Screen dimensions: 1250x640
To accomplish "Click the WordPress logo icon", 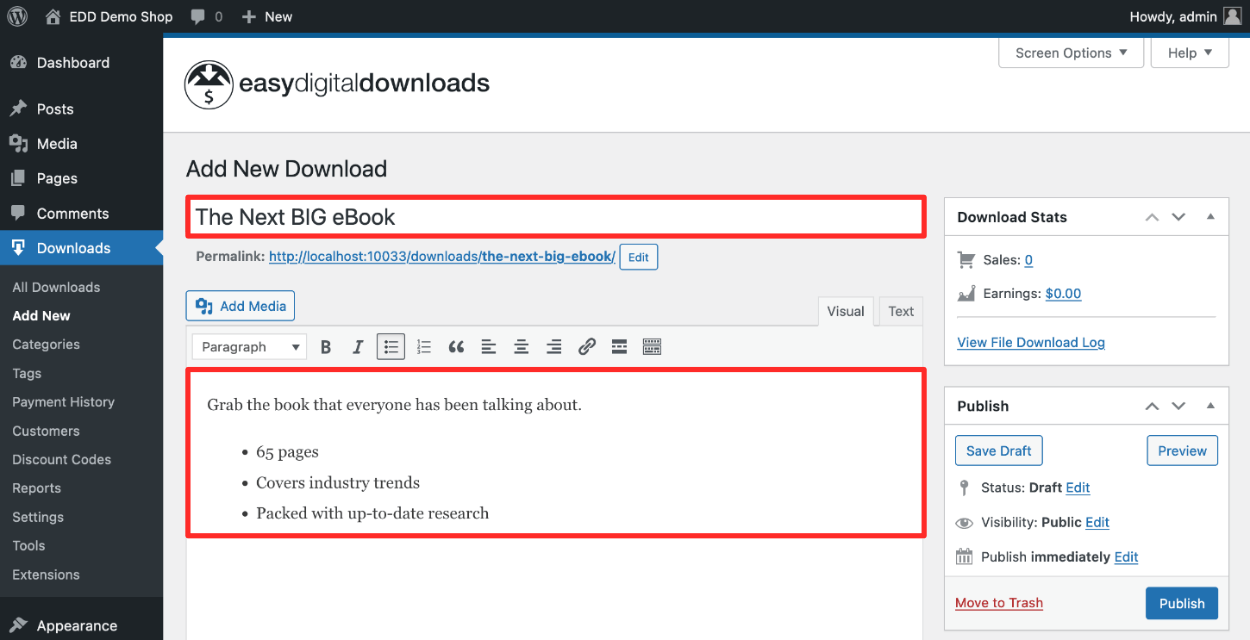I will (x=17, y=16).
